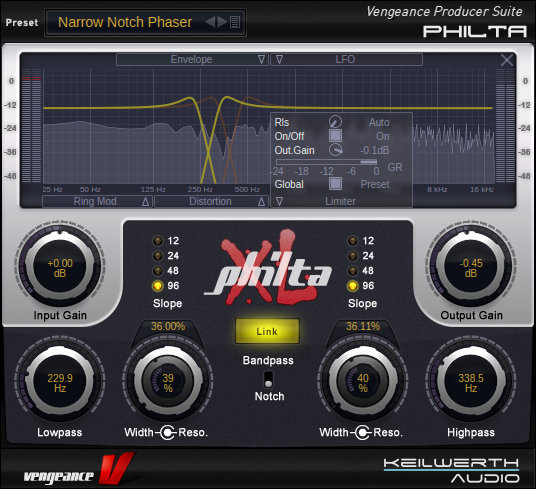Viewport: 536px width, 489px height.
Task: Click the limiter On status text
Action: [x=383, y=136]
